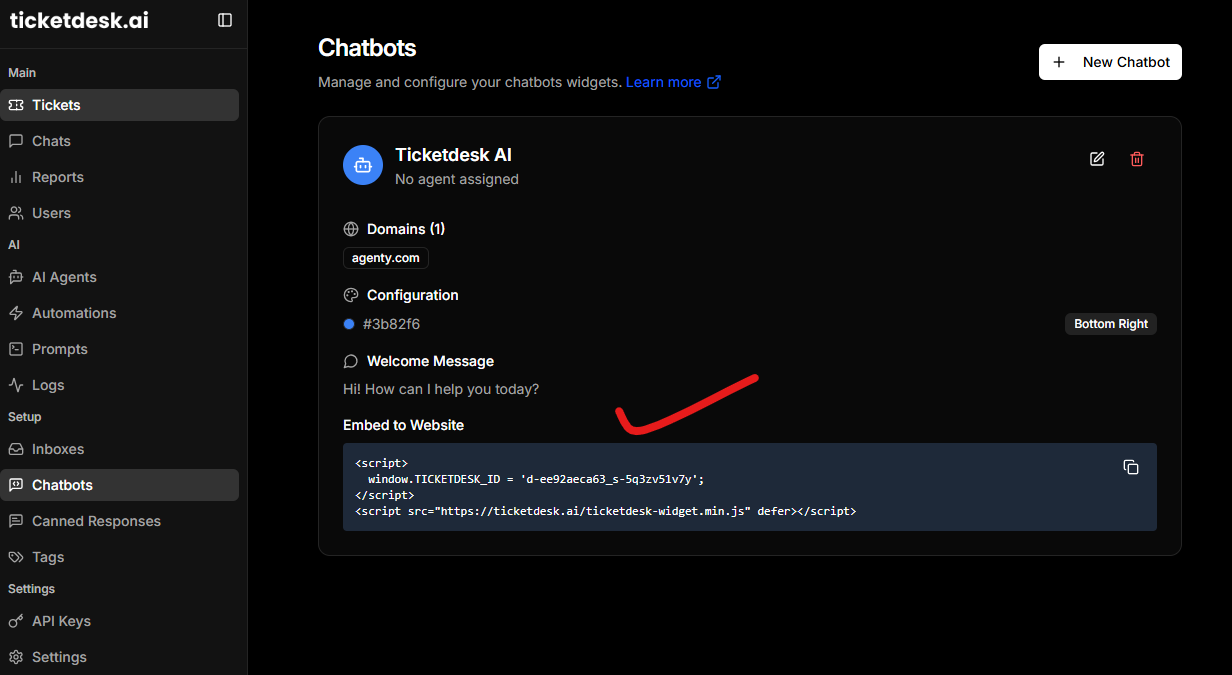1232x675 pixels.
Task: Click the Welcome Message bubble icon
Action: pyautogui.click(x=351, y=361)
